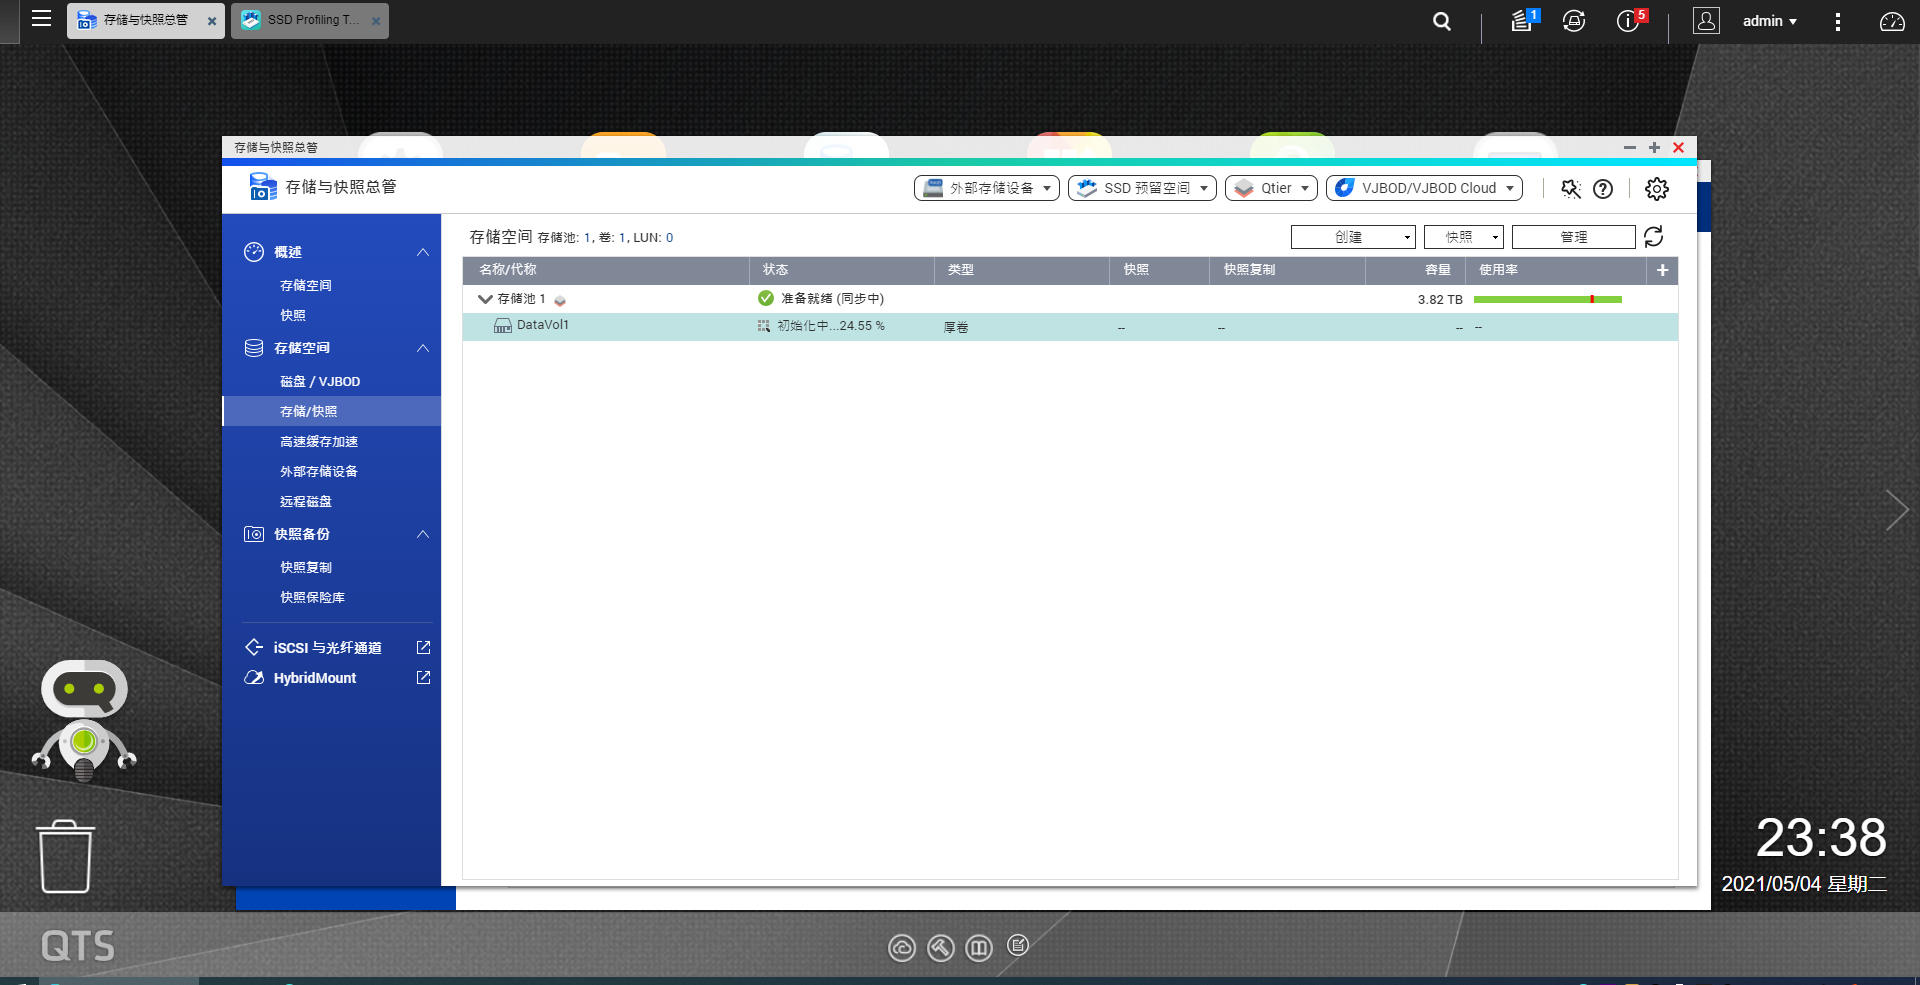This screenshot has width=1920, height=985.
Task: Switch to the 存储与快照总管 taskbar tab
Action: 145,20
